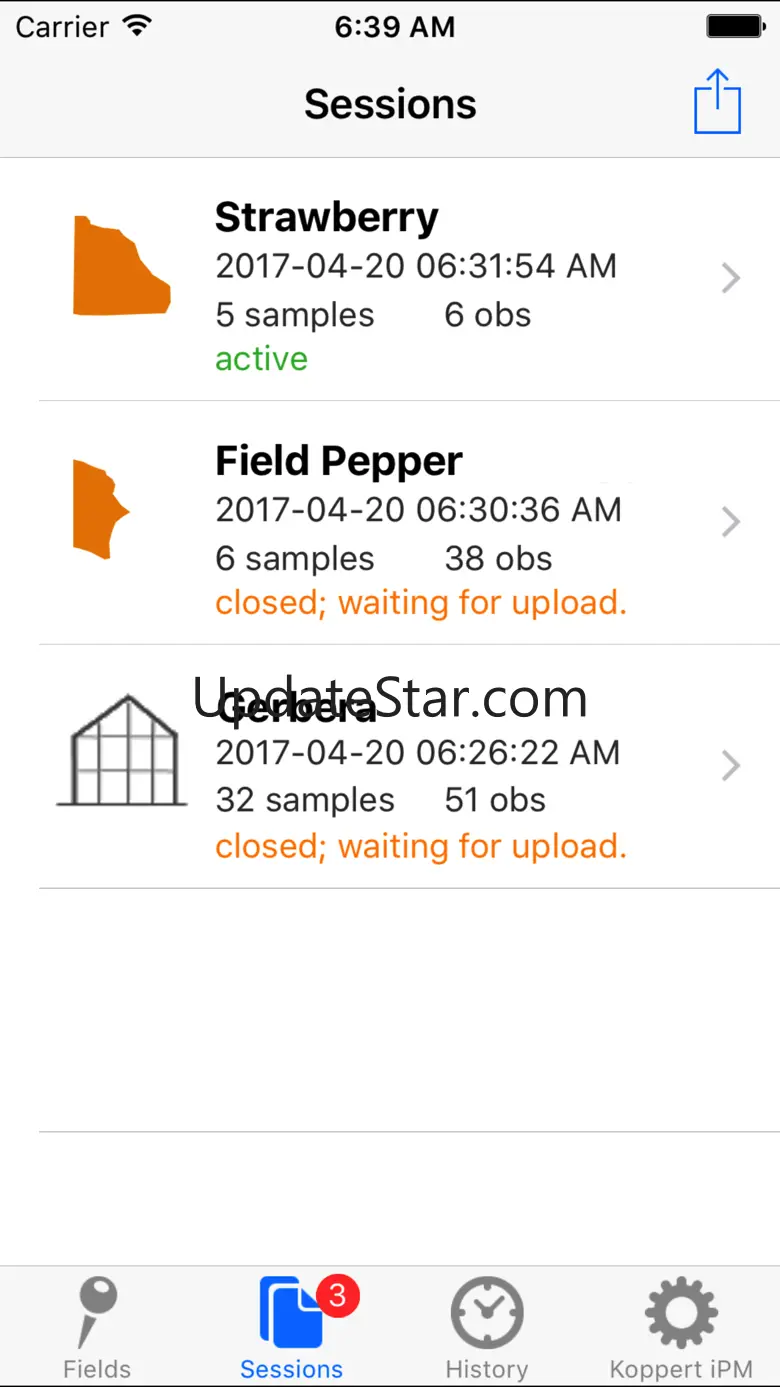
Task: Click Gerbera waiting for upload status
Action: [x=421, y=847]
